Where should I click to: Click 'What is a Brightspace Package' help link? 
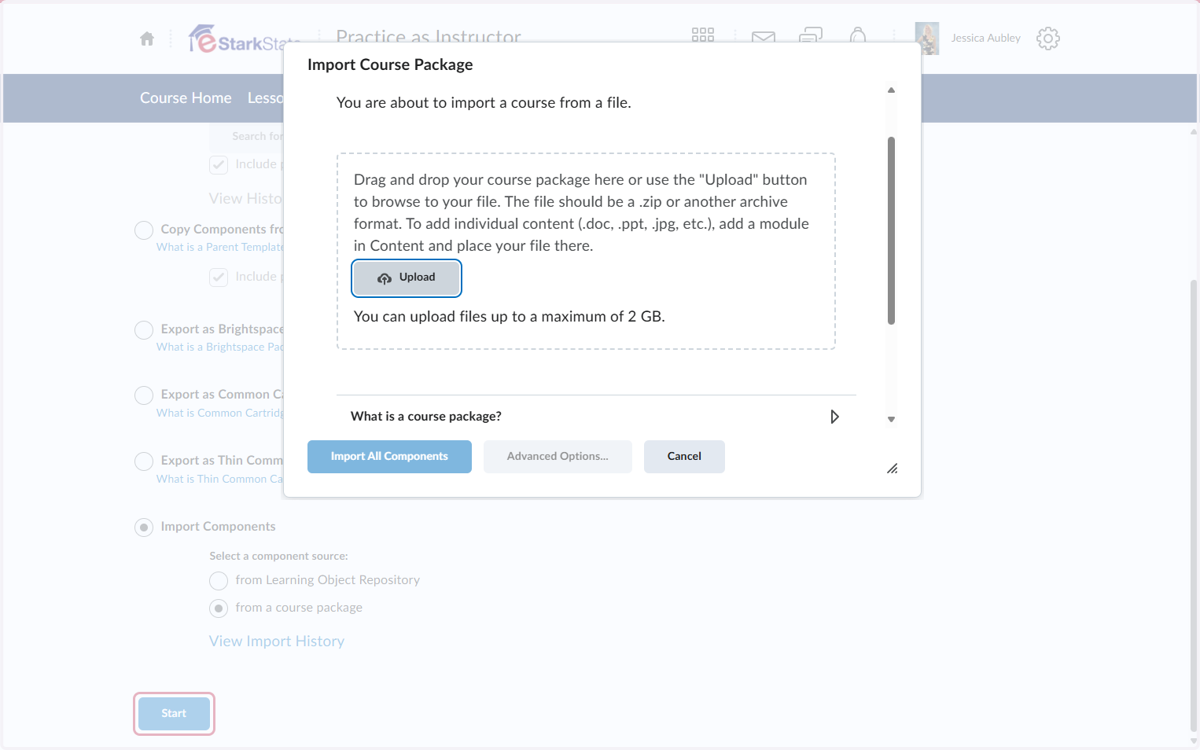pos(220,347)
